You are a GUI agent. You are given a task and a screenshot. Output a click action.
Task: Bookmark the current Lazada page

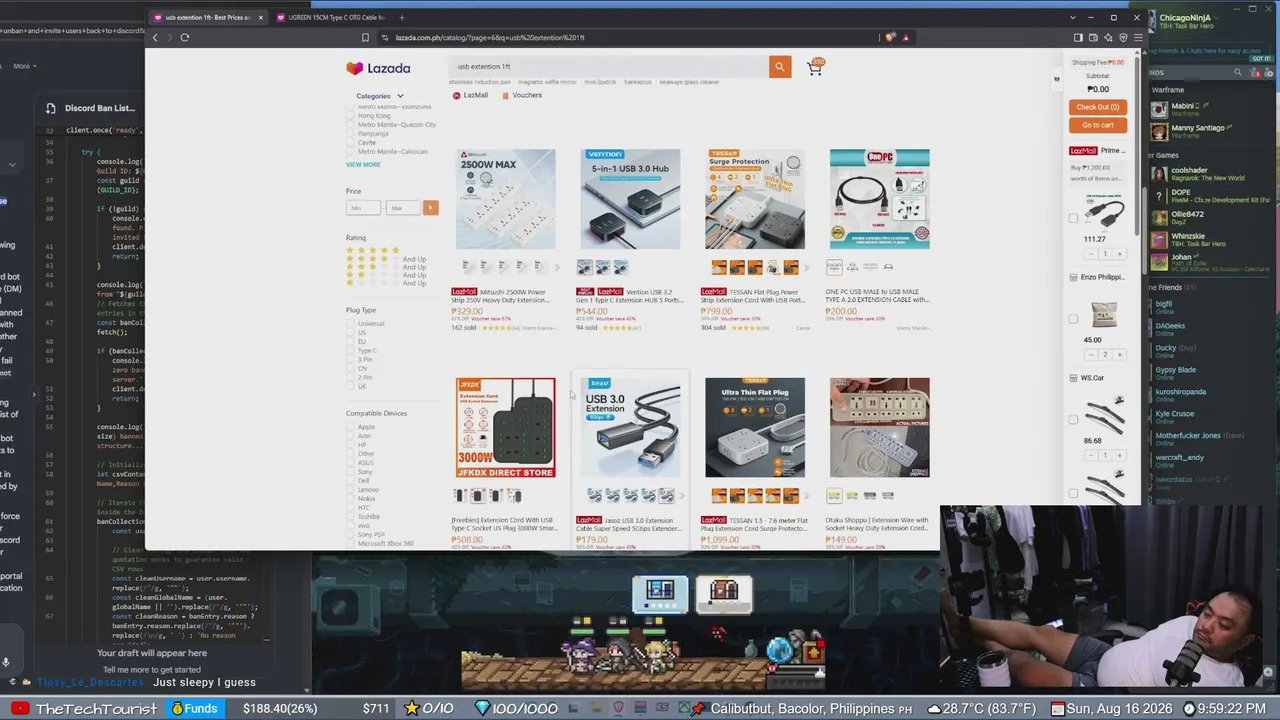point(365,37)
